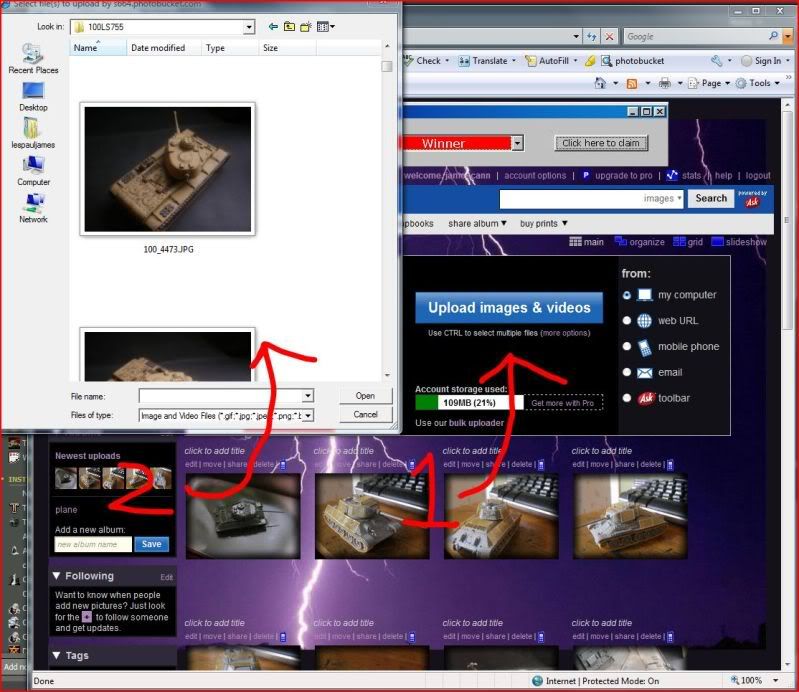This screenshot has height=692, width=799.
Task: Select the 'my computer' upload source
Action: coord(627,295)
